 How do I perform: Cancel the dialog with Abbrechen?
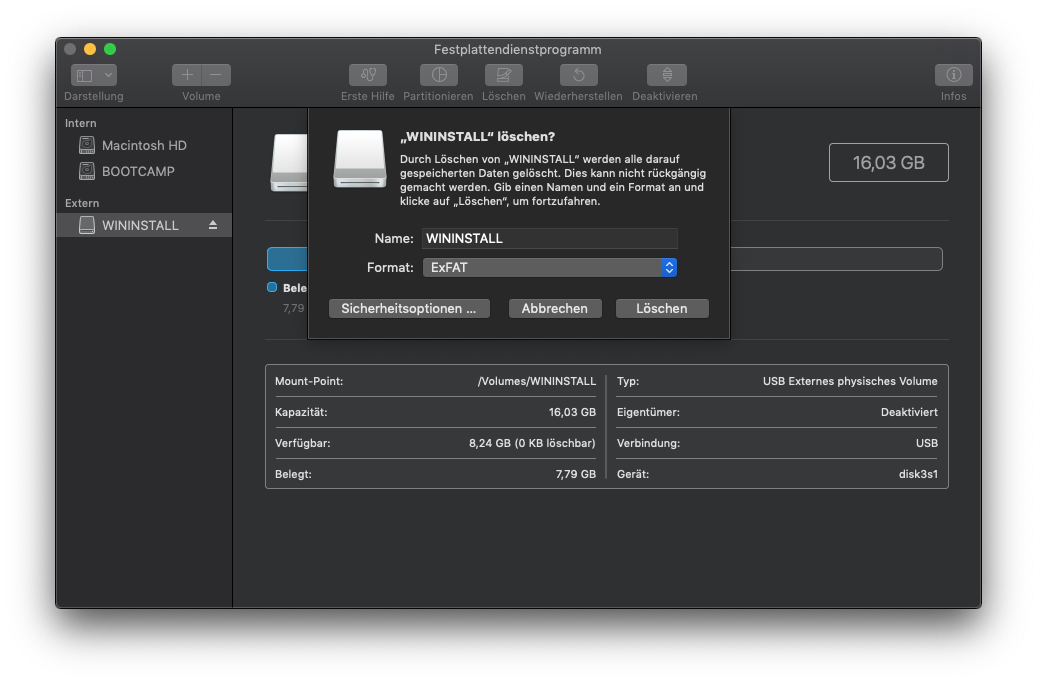pos(555,308)
